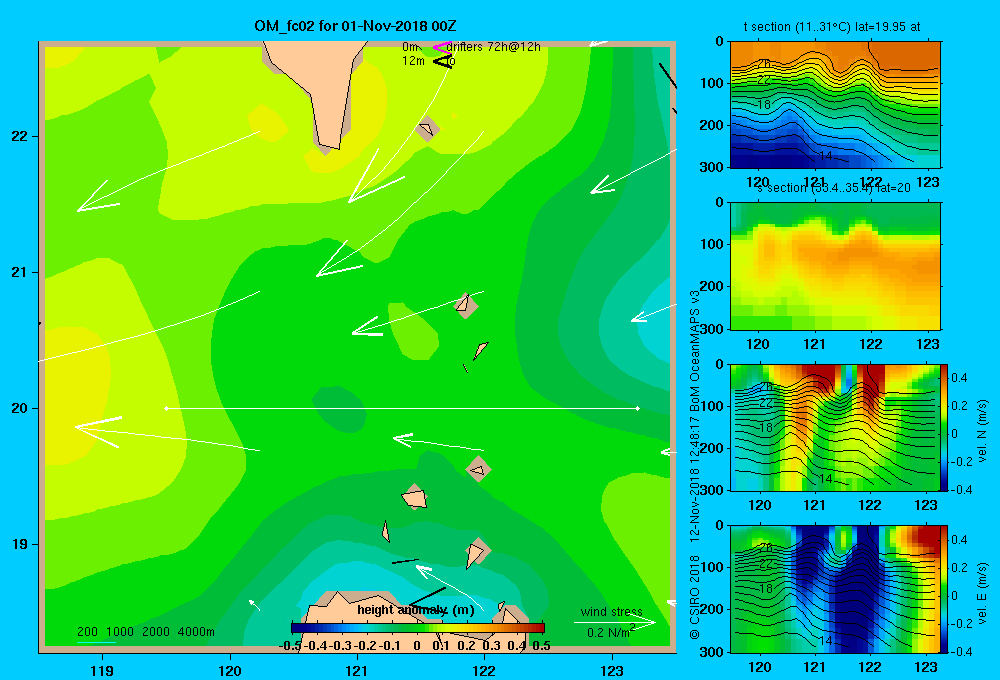The width and height of the screenshot is (1000, 680).
Task: Open the northward velocity section panel
Action: [835, 427]
